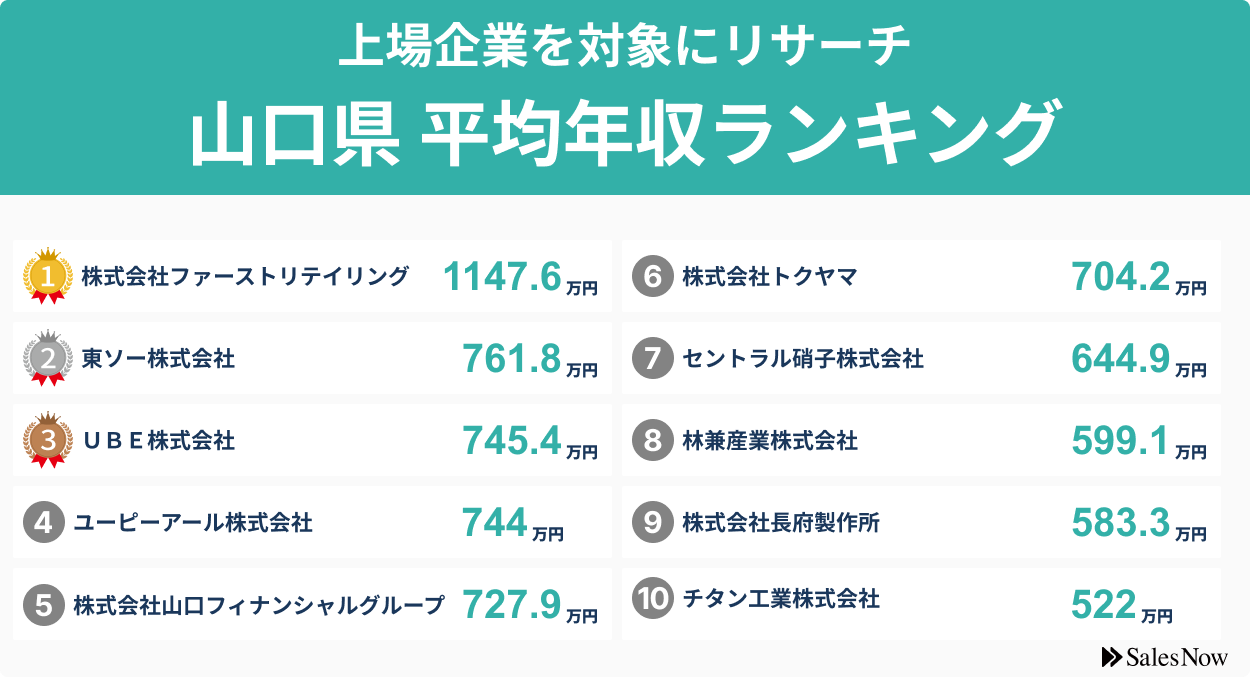Click the gold medal rank 1 icon
Image resolution: width=1250 pixels, height=677 pixels.
point(47,275)
